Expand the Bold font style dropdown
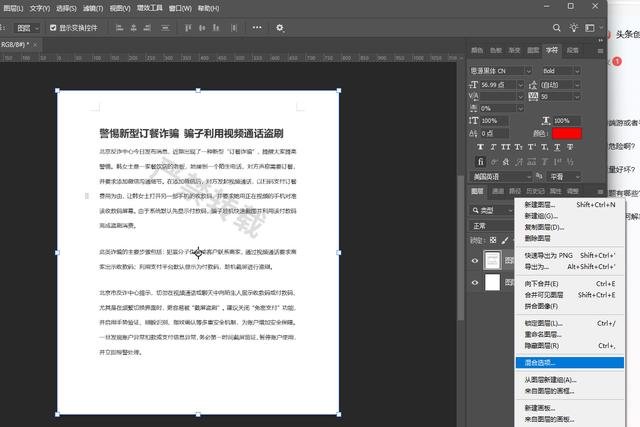This screenshot has height=427, width=640. [560, 71]
